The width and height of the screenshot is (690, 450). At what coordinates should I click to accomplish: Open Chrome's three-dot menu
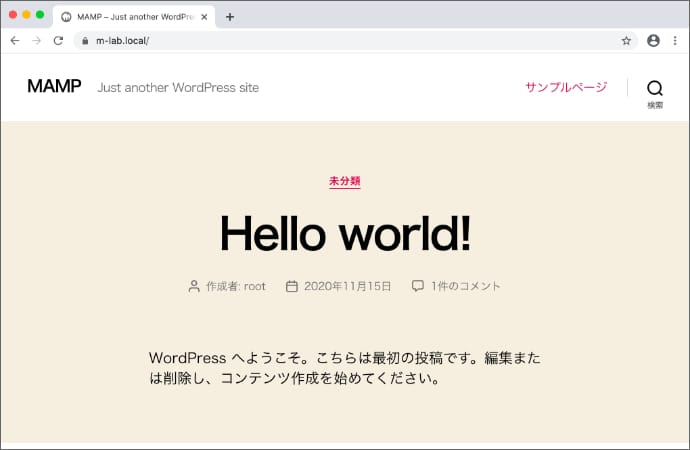click(x=675, y=41)
